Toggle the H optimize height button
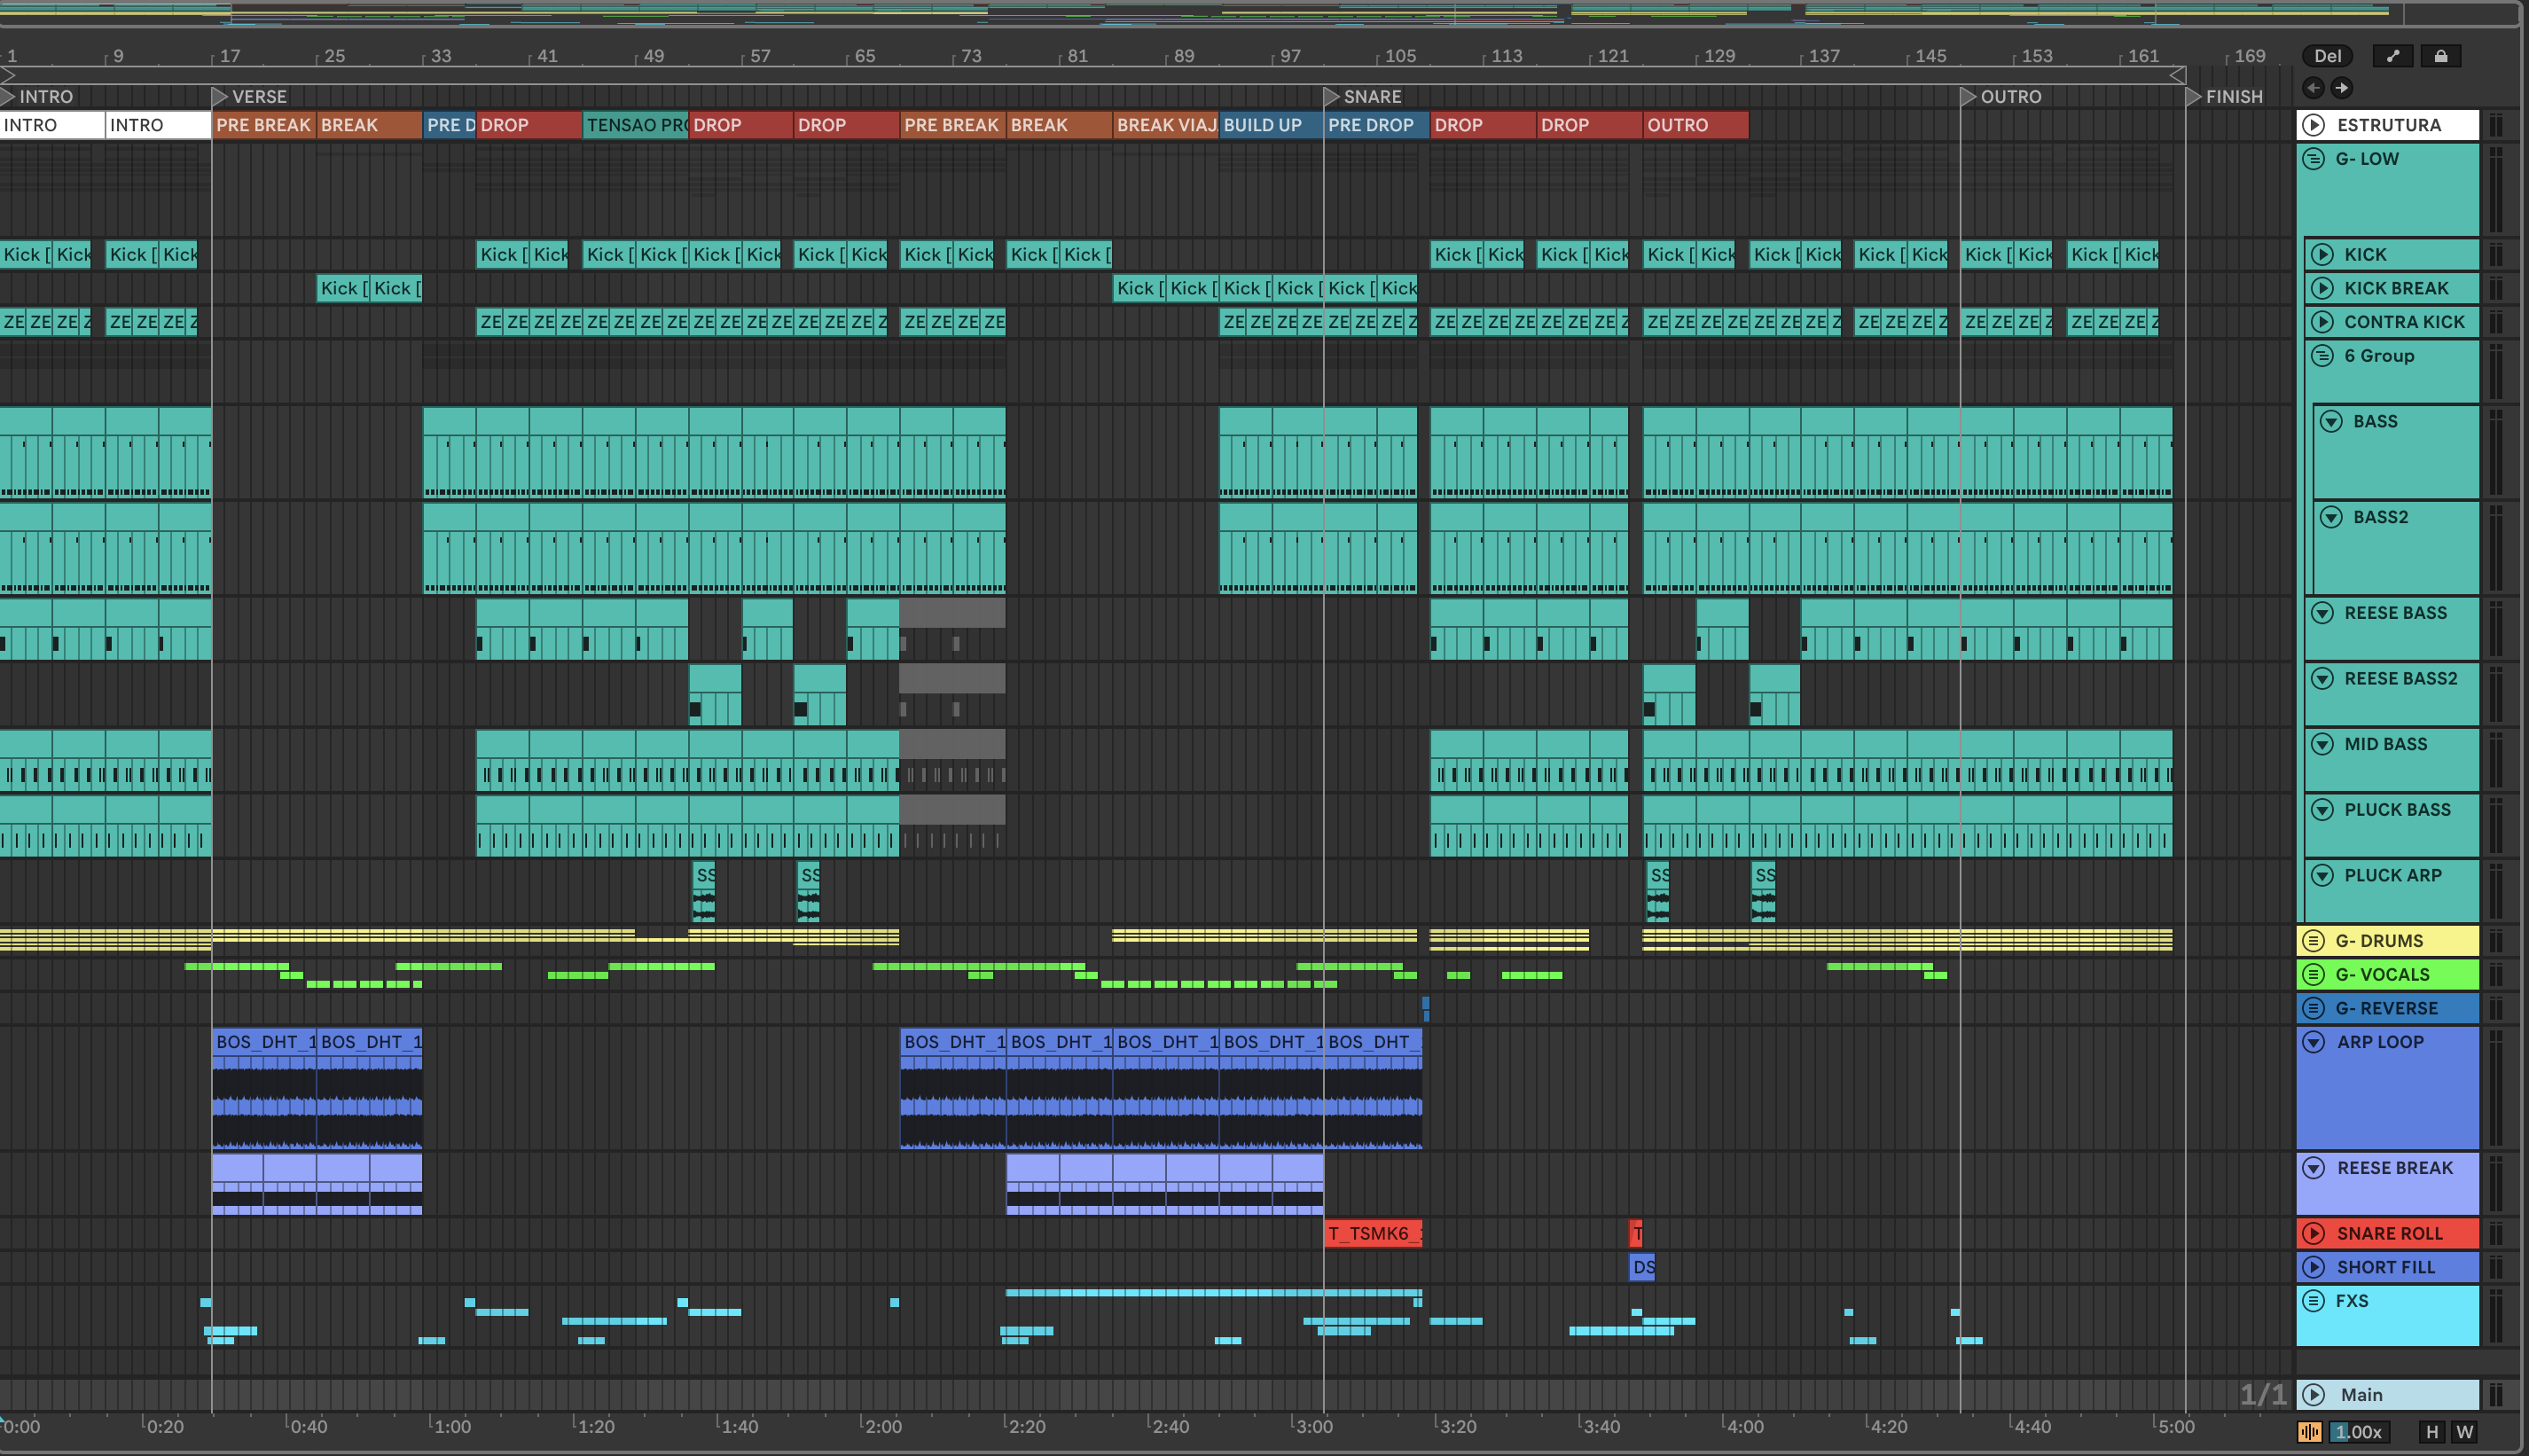This screenshot has height=1456, width=2529. [2432, 1432]
